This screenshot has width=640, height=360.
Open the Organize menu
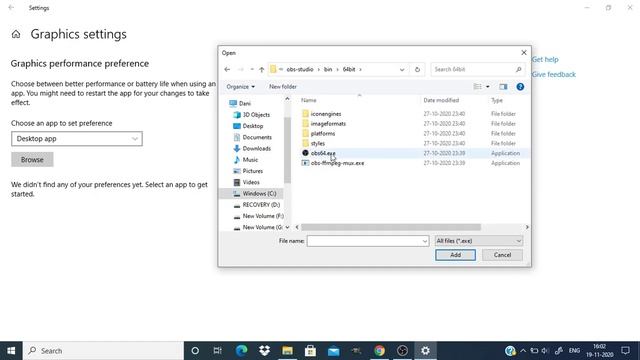[x=240, y=87]
